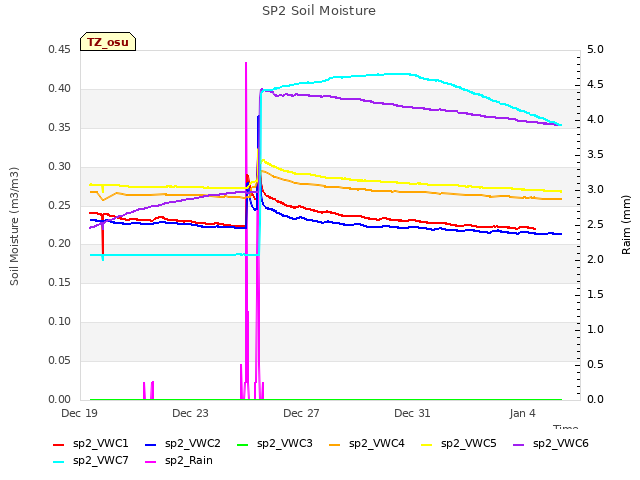Select the sp2_VWC4 legend label
Screen dimensions: 640x480
point(376,444)
